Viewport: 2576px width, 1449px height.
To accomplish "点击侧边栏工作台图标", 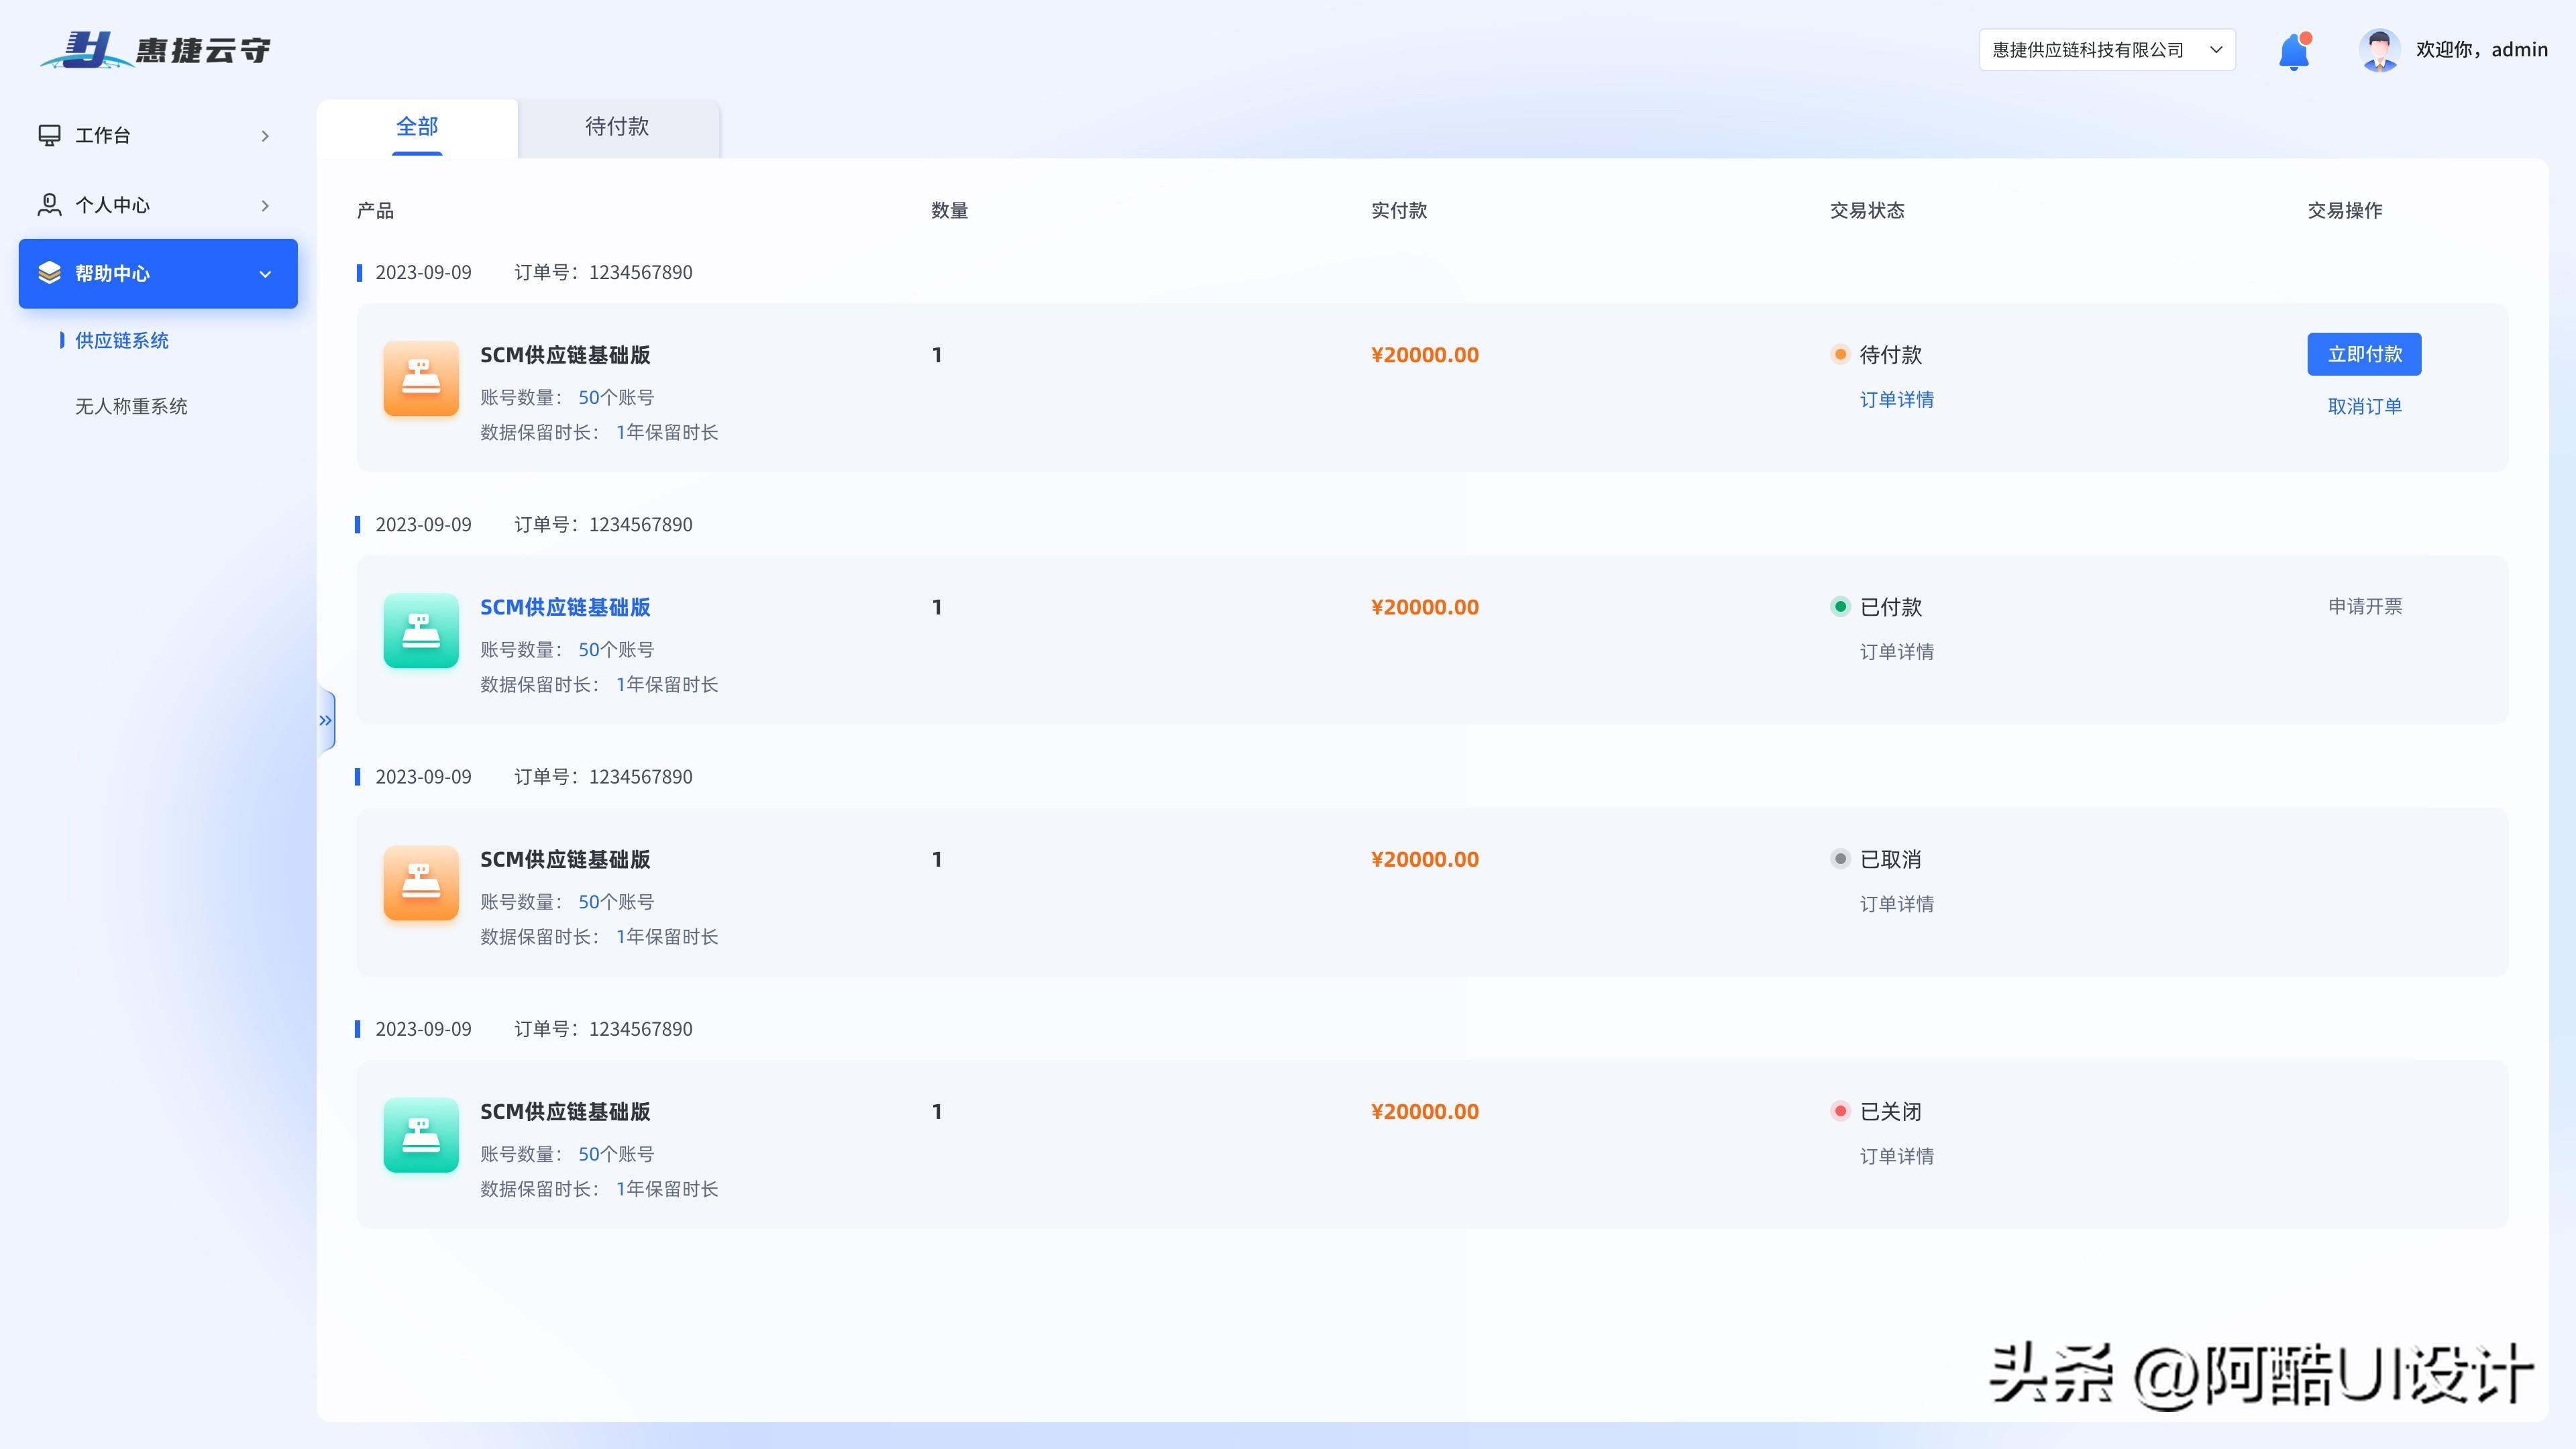I will [50, 135].
